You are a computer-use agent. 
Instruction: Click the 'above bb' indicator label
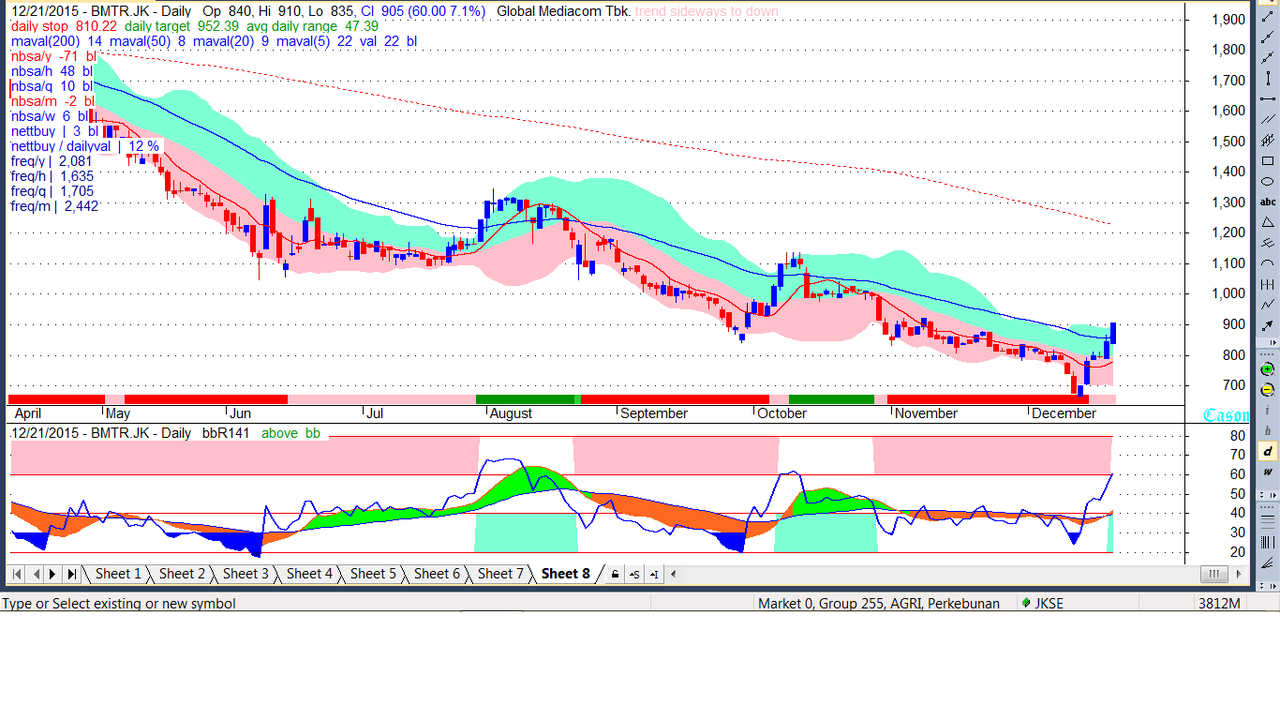291,433
